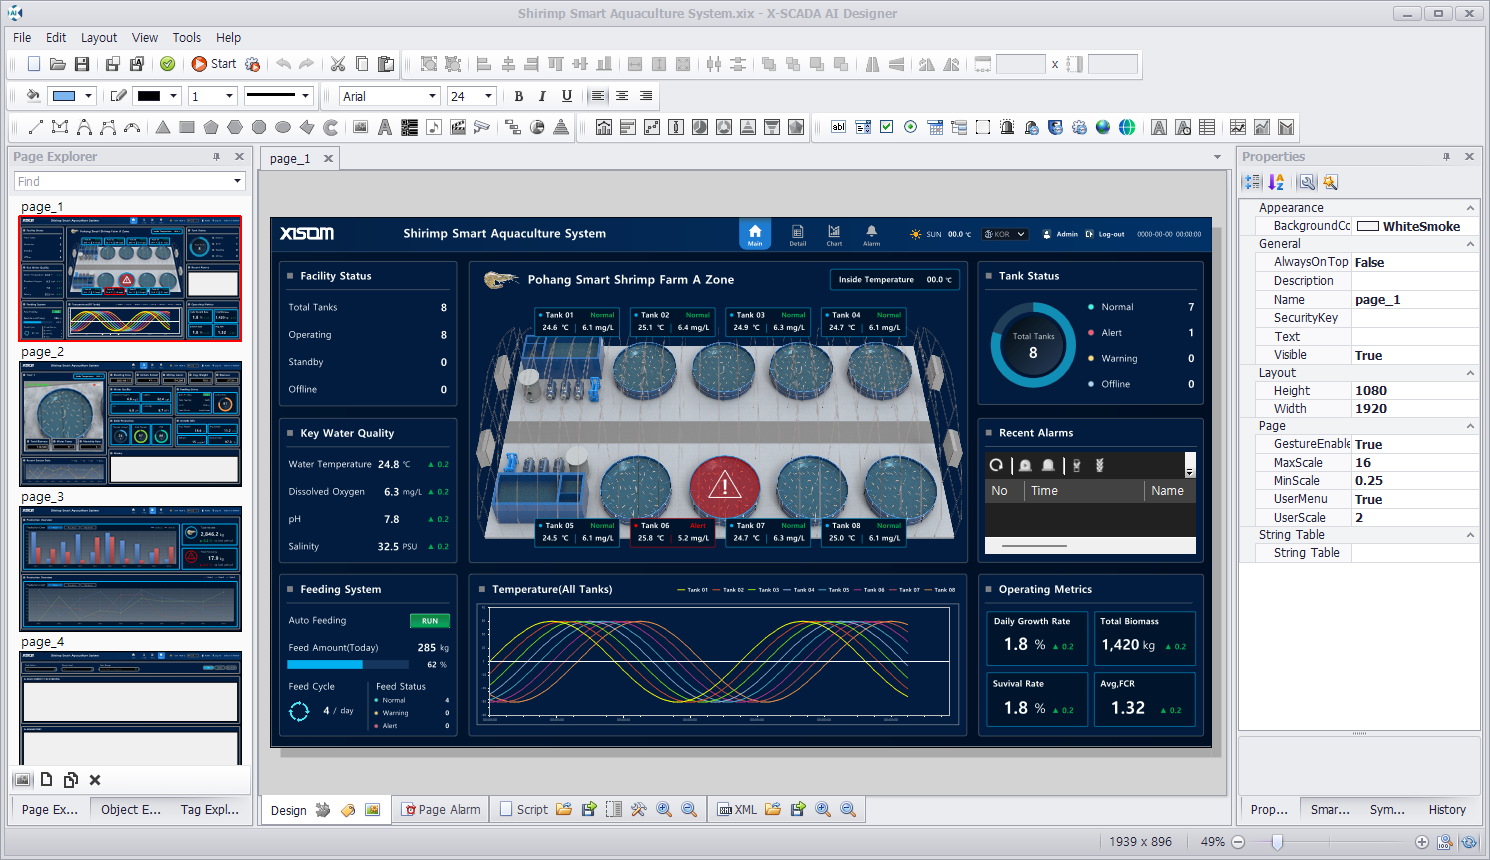Sort properties alphabetically
This screenshot has height=860, width=1490.
pyautogui.click(x=1276, y=182)
